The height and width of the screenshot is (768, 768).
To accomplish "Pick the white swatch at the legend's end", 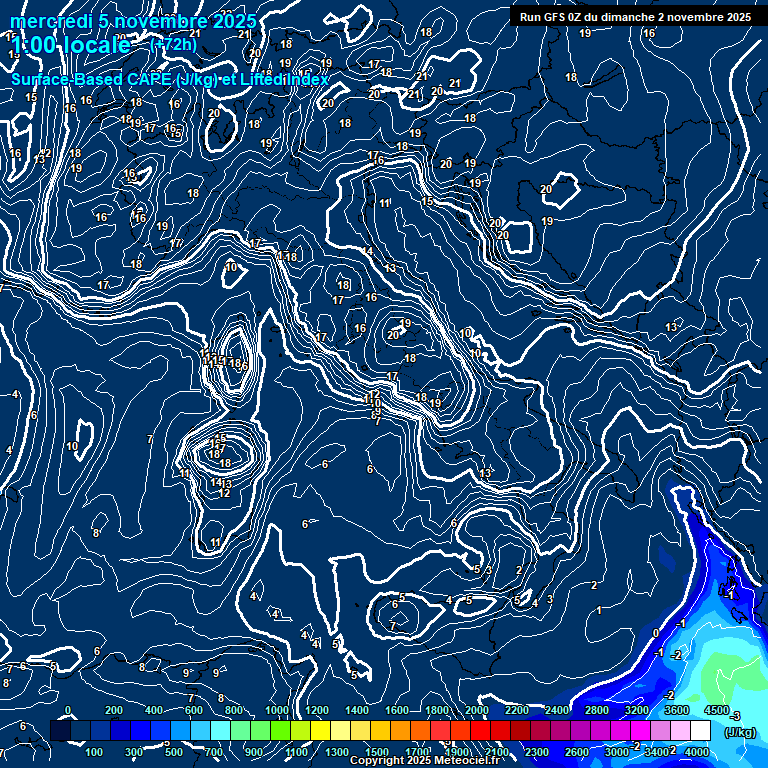I will (x=700, y=730).
